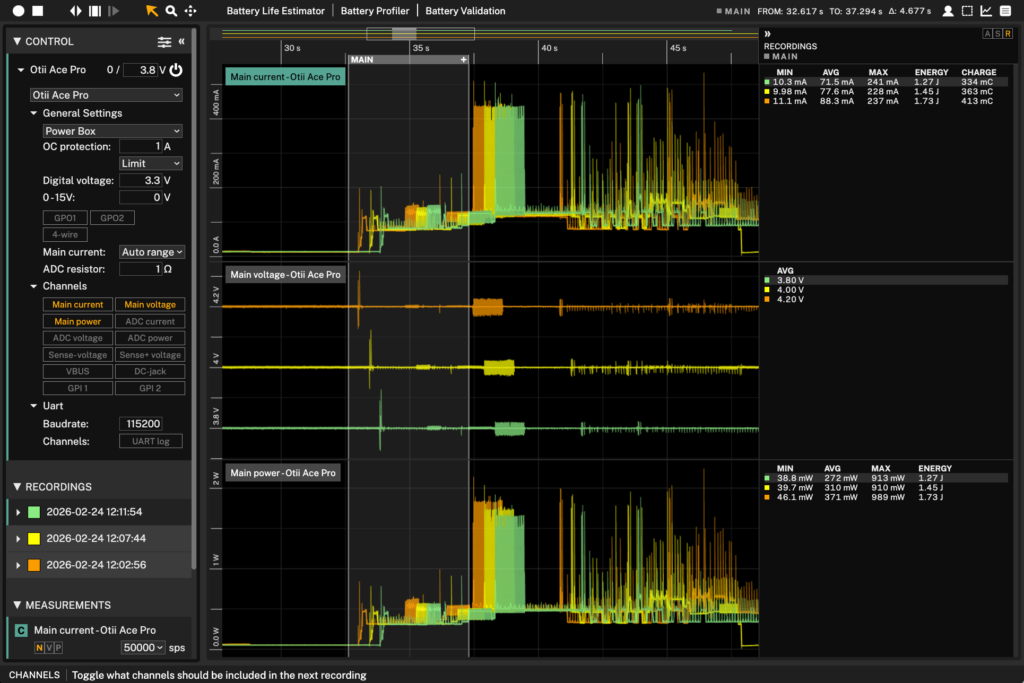1024x683 pixels.
Task: Collapse the Control sidebar with double chevron
Action: (x=181, y=42)
